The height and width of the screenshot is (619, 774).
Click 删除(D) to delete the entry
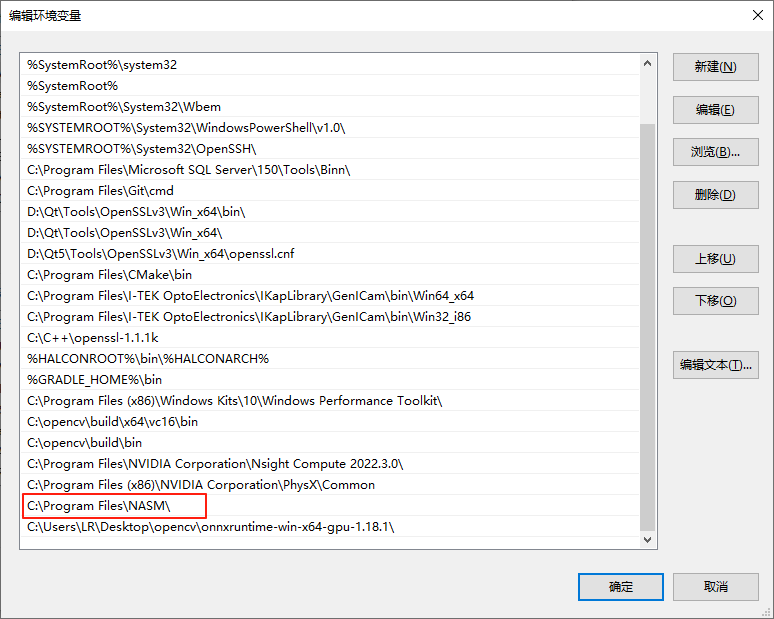tap(715, 195)
